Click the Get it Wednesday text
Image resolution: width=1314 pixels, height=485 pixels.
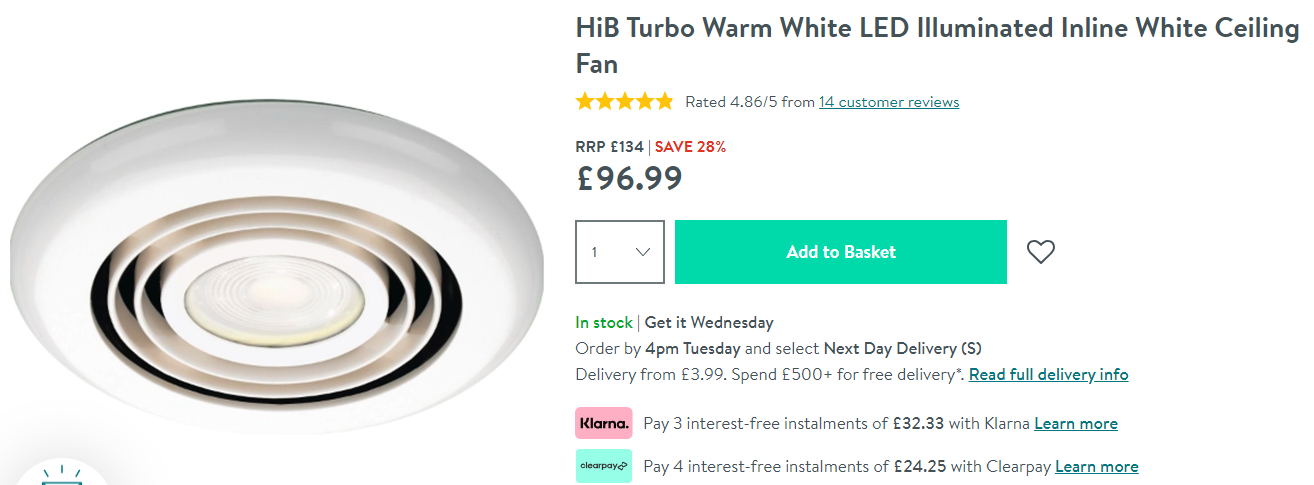coord(709,323)
